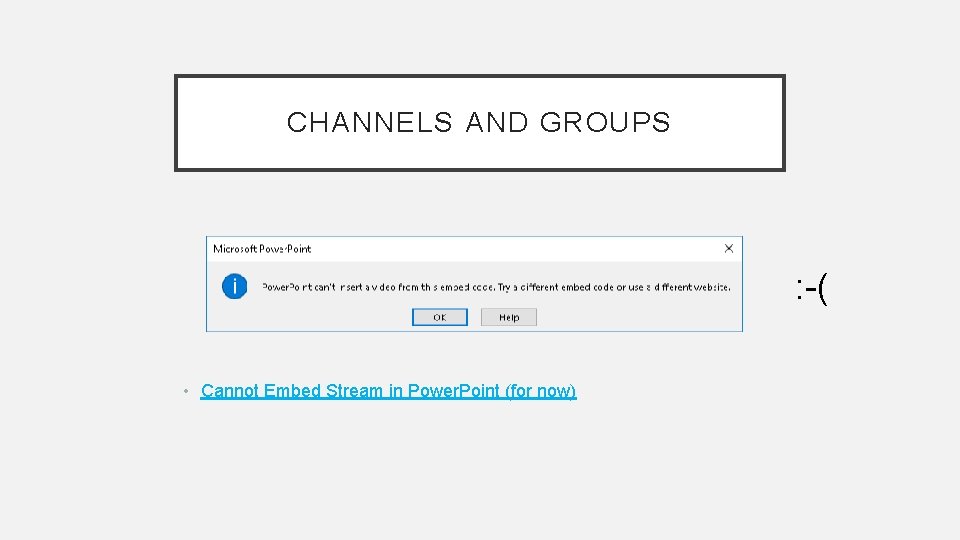The image size is (960, 540).
Task: Click OK in the PowerPoint dialog
Action: coord(440,317)
